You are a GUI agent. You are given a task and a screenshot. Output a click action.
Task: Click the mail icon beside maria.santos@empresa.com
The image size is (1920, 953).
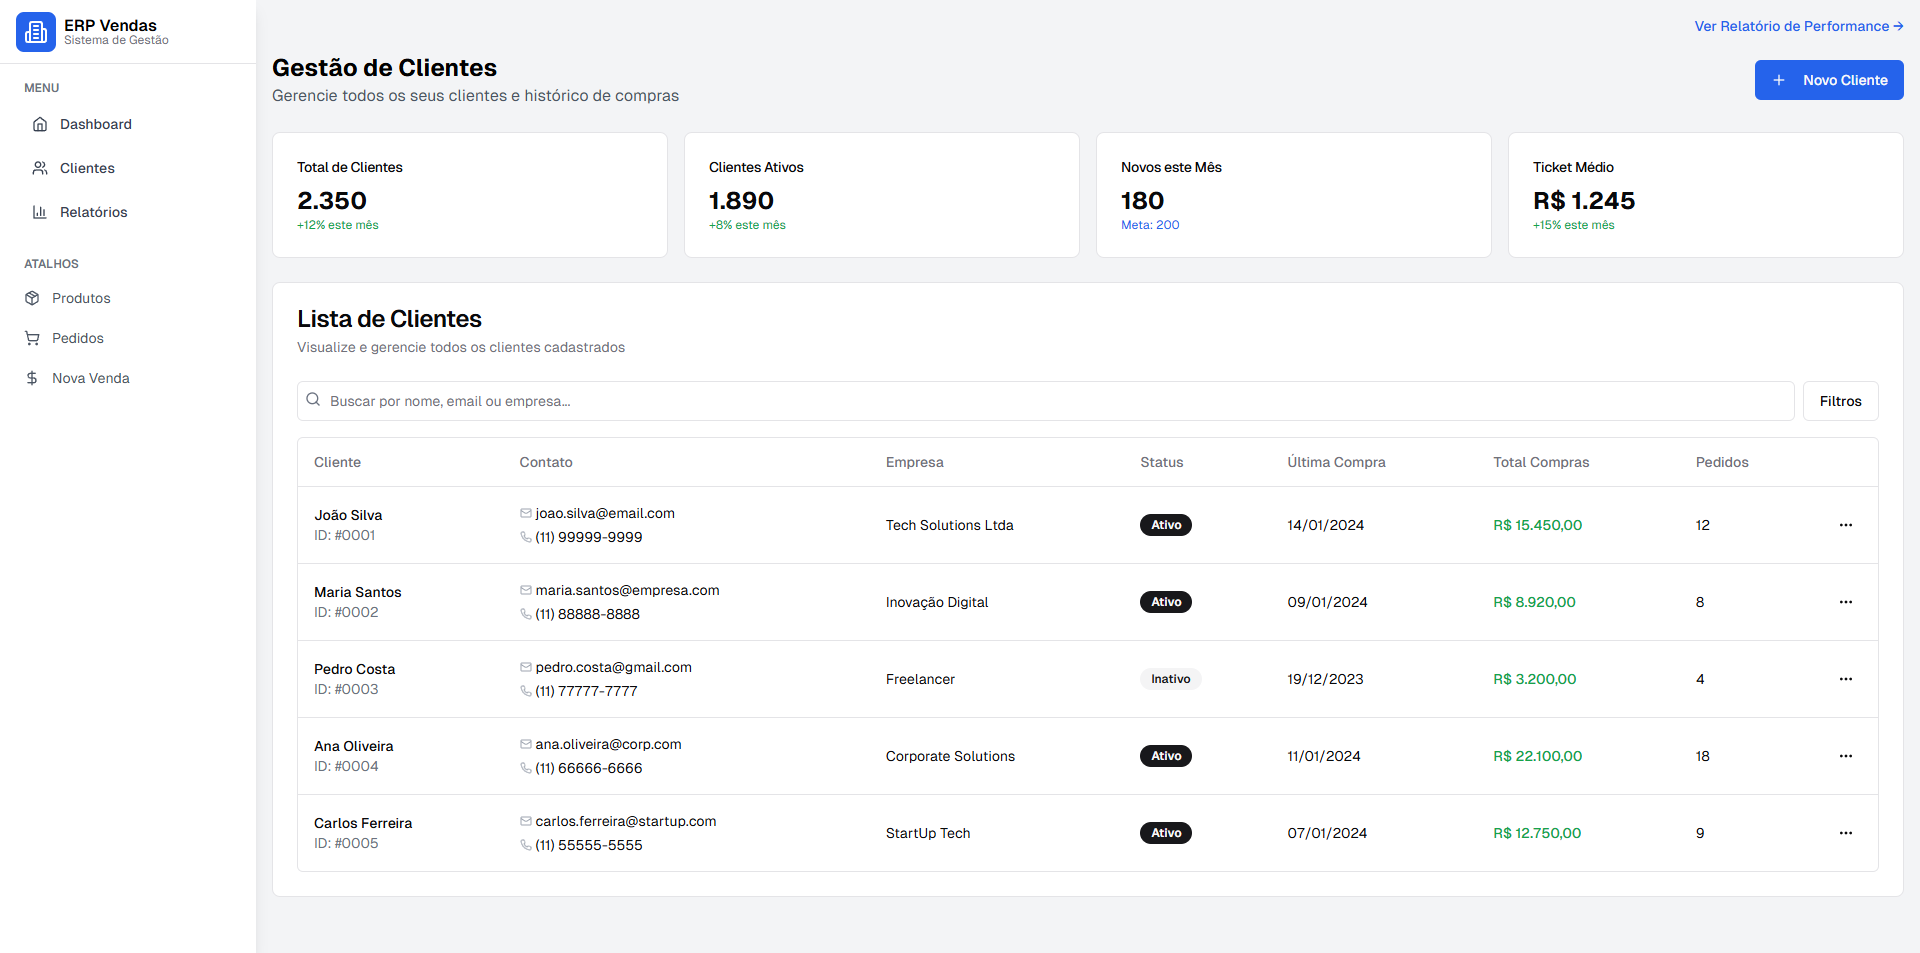tap(526, 590)
